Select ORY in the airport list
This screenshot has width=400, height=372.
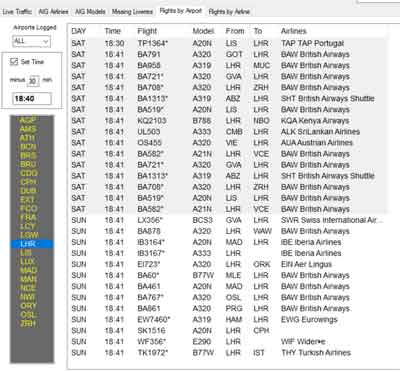pyautogui.click(x=28, y=306)
